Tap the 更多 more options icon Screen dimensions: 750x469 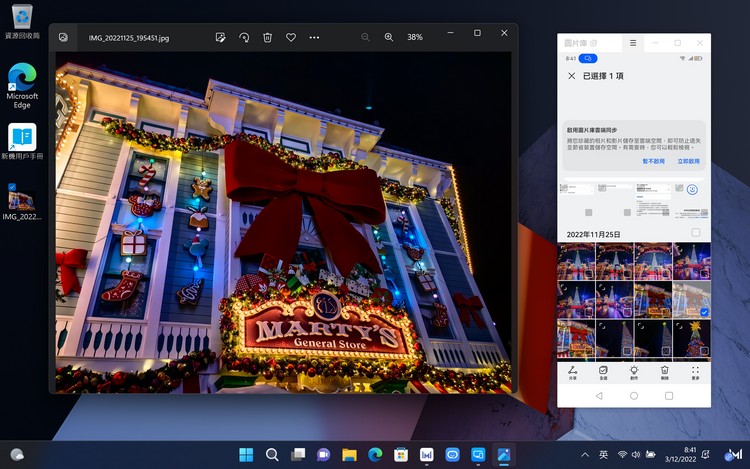[x=695, y=372]
